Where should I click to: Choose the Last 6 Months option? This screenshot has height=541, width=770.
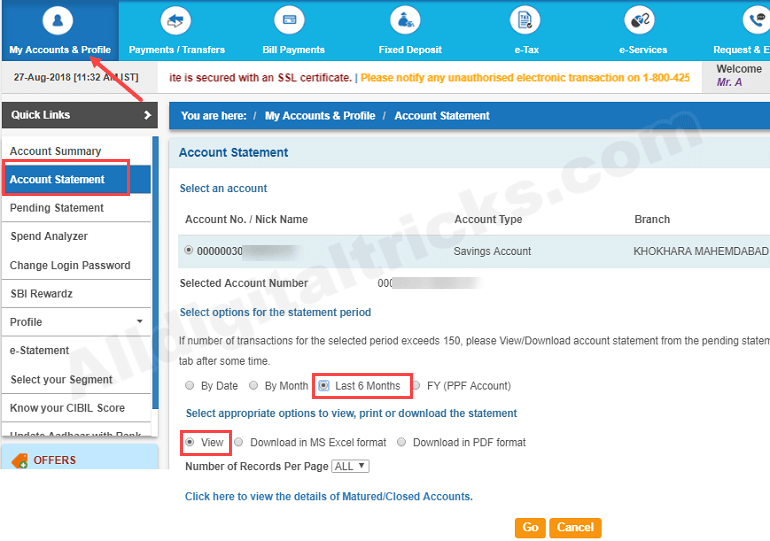pos(324,386)
